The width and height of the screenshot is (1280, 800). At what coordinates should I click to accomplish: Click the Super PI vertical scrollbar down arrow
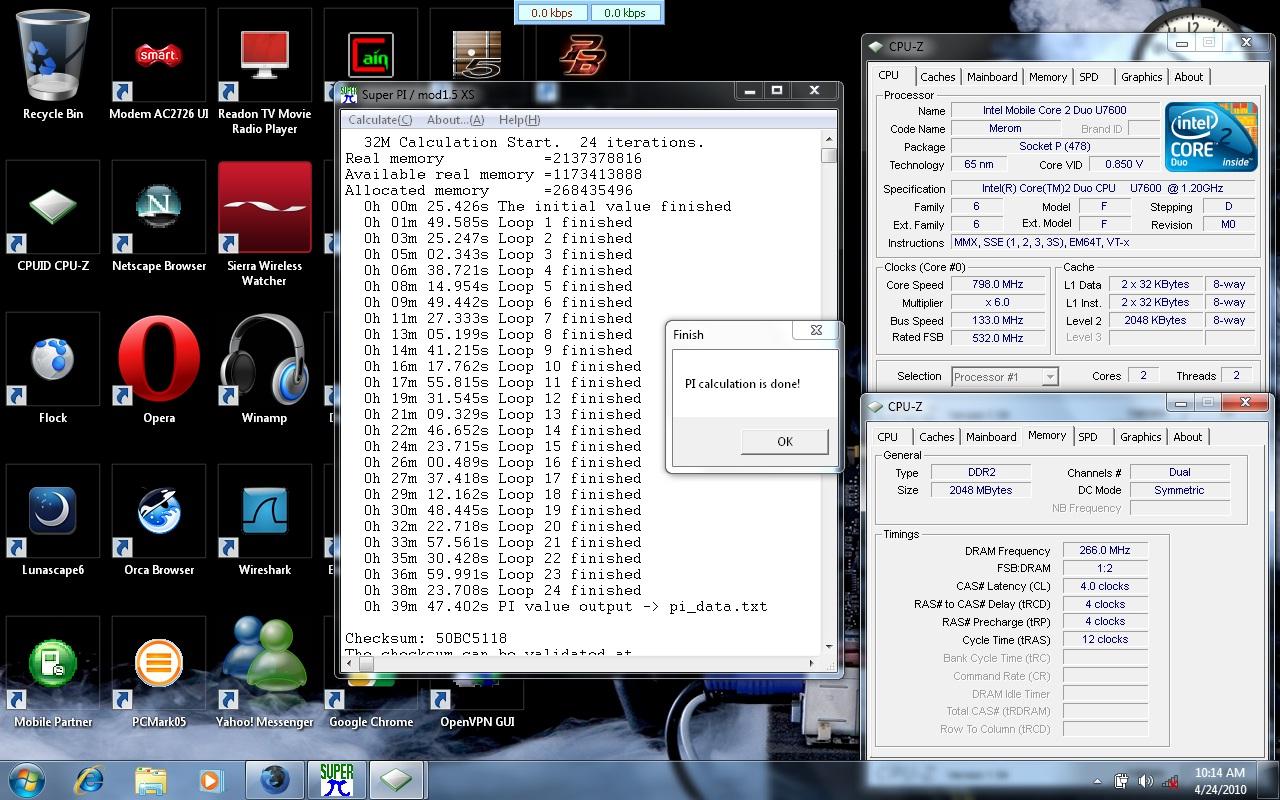(x=829, y=645)
